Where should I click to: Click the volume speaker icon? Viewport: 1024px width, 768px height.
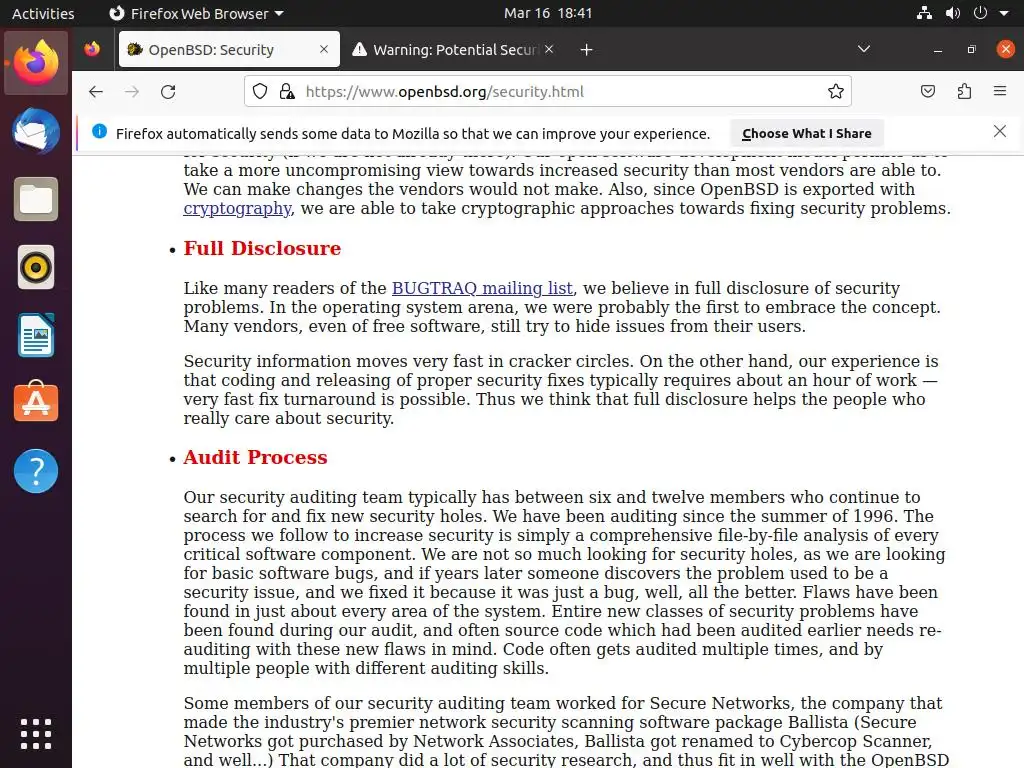[953, 13]
